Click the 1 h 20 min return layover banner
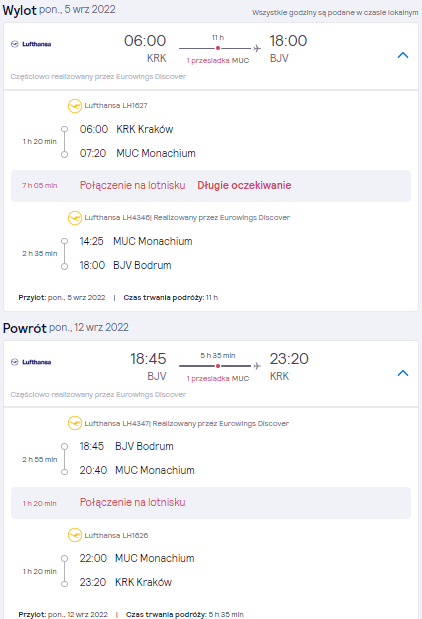Screen dimensions: 422x619 211,503
